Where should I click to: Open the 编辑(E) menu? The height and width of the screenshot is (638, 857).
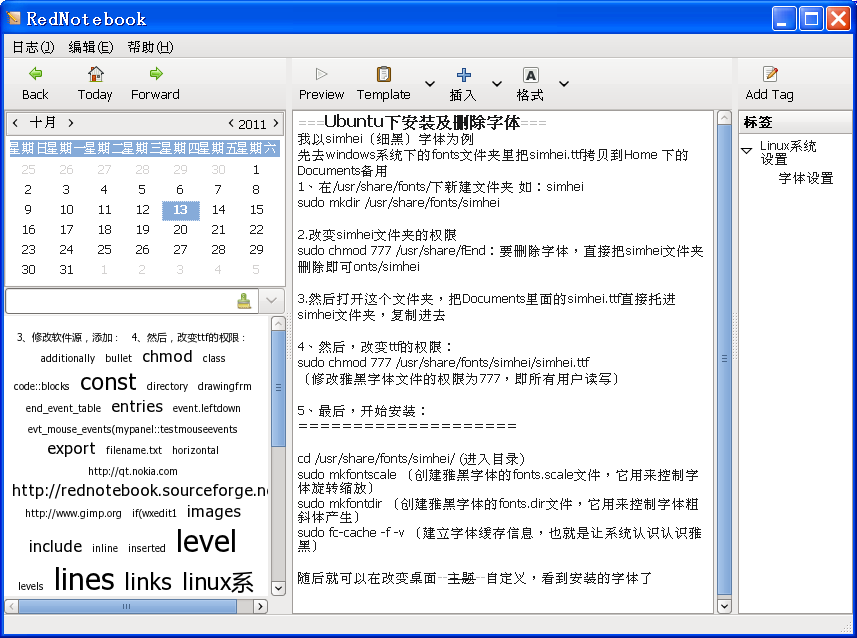pos(91,47)
